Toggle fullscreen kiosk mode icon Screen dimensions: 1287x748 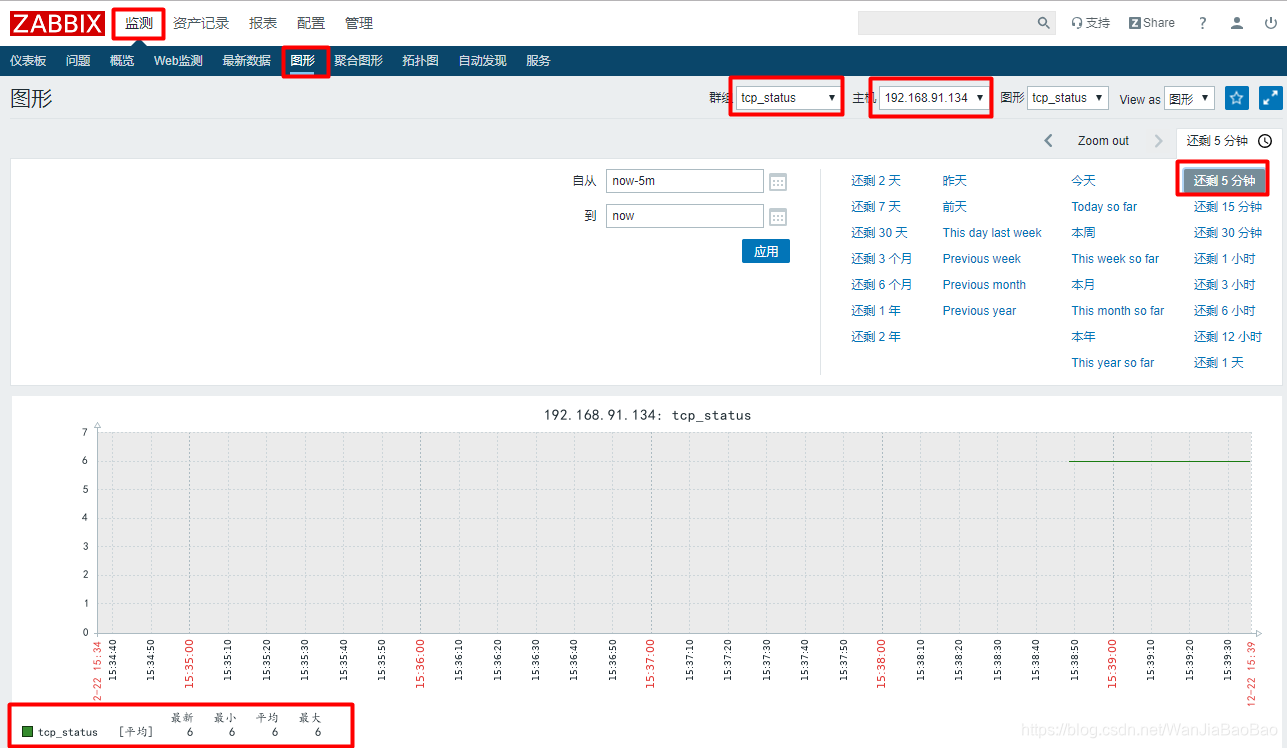1270,98
